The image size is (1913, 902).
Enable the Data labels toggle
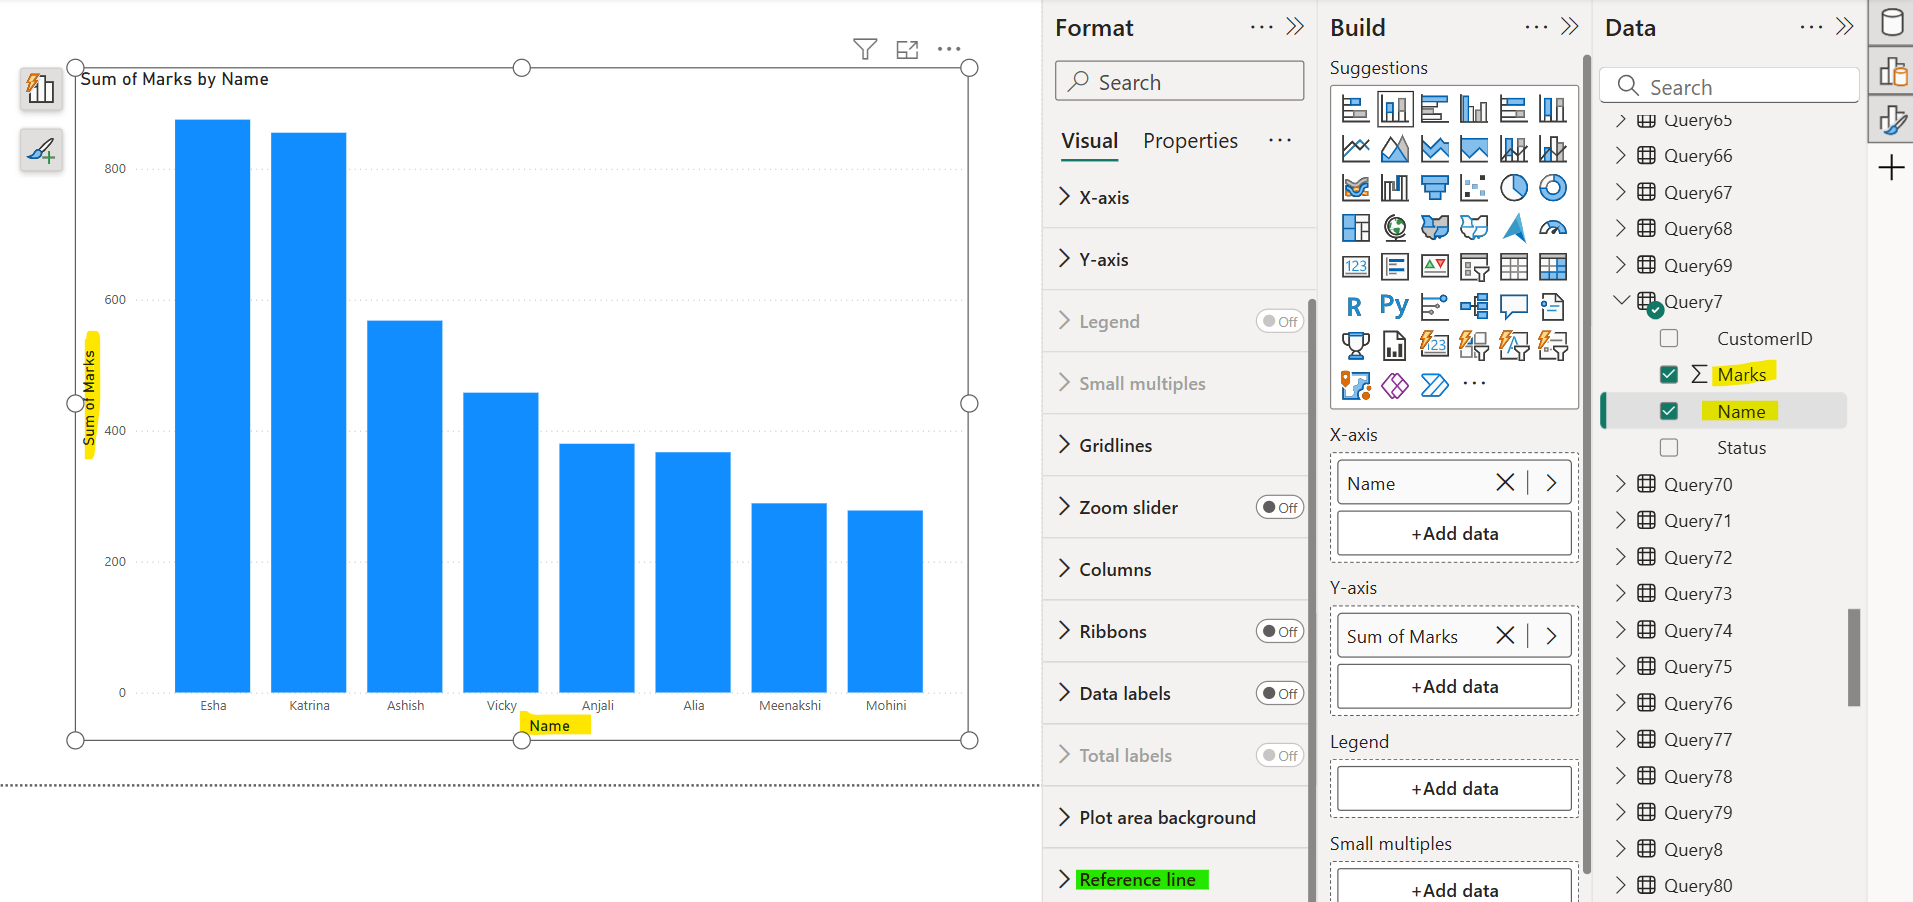pos(1280,692)
